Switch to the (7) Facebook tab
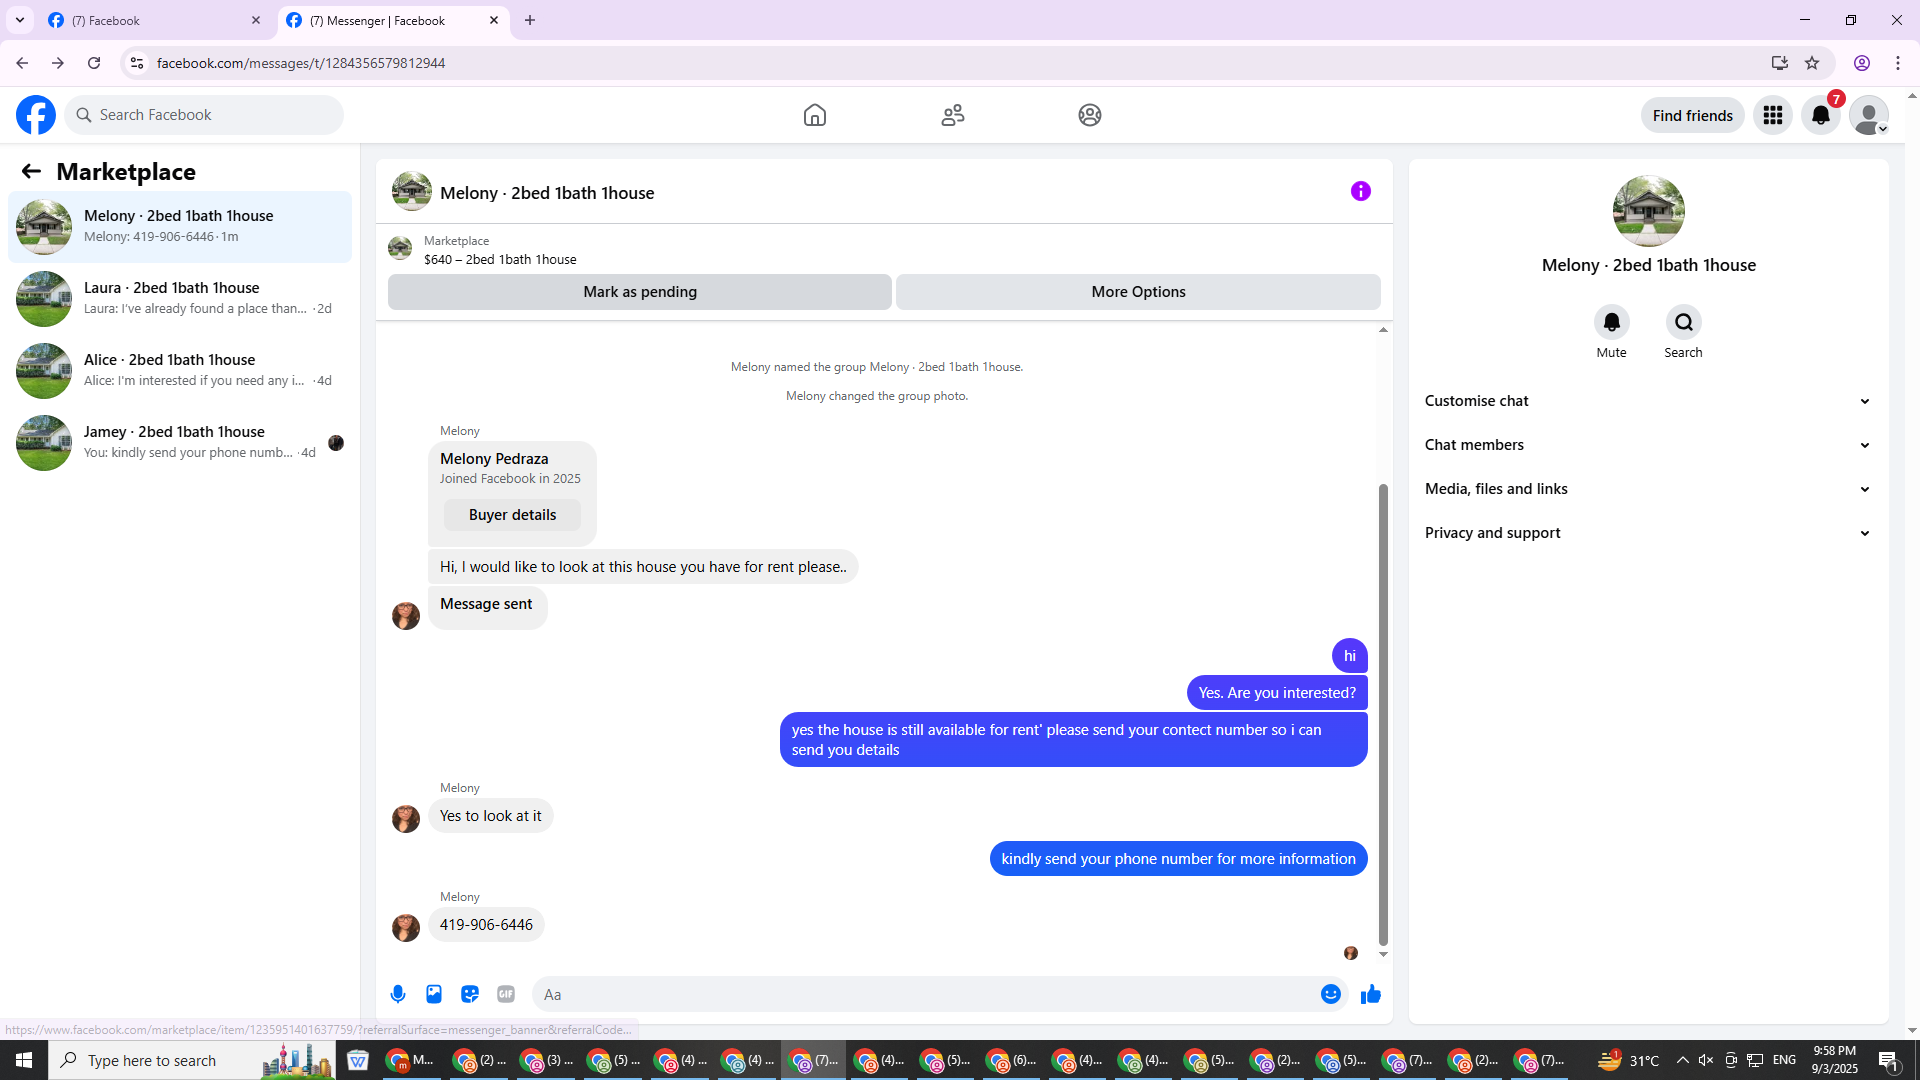The height and width of the screenshot is (1080, 1920). [x=154, y=20]
